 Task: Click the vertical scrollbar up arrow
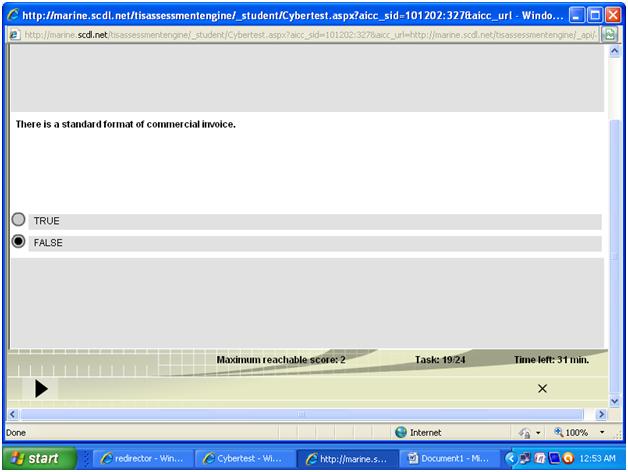614,51
